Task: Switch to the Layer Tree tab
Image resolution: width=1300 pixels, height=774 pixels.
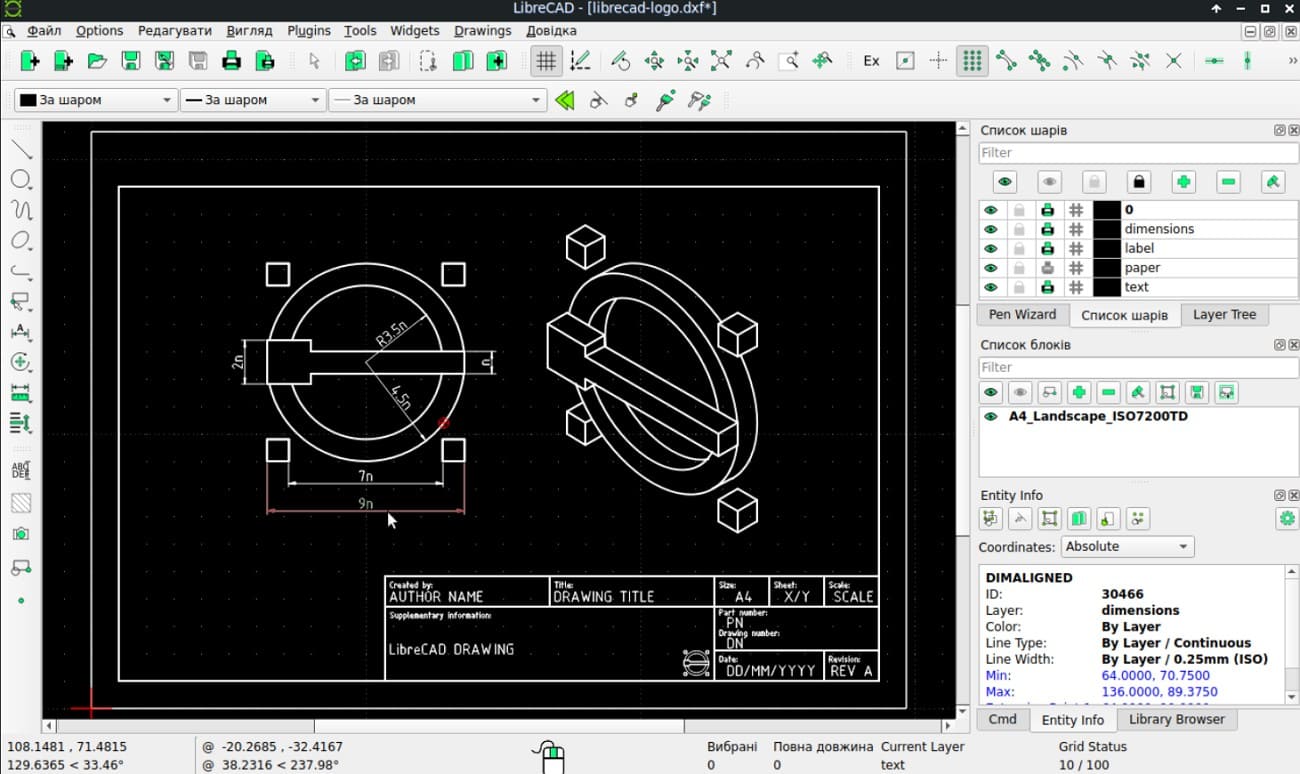Action: (1224, 314)
